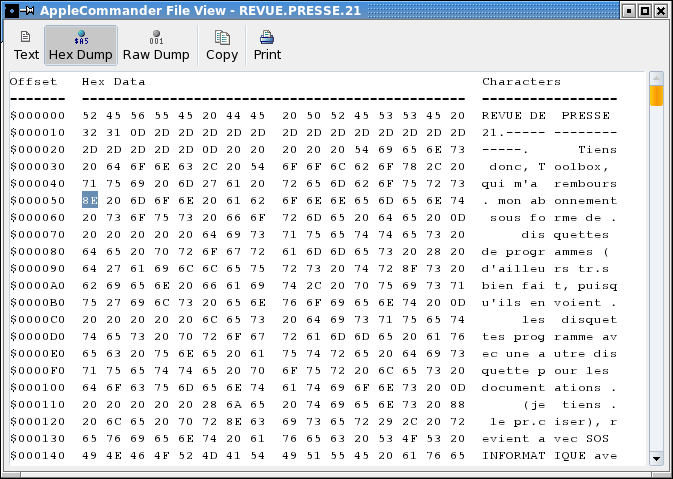
Task: Minimize the AppleCommander File View window
Action: point(629,11)
